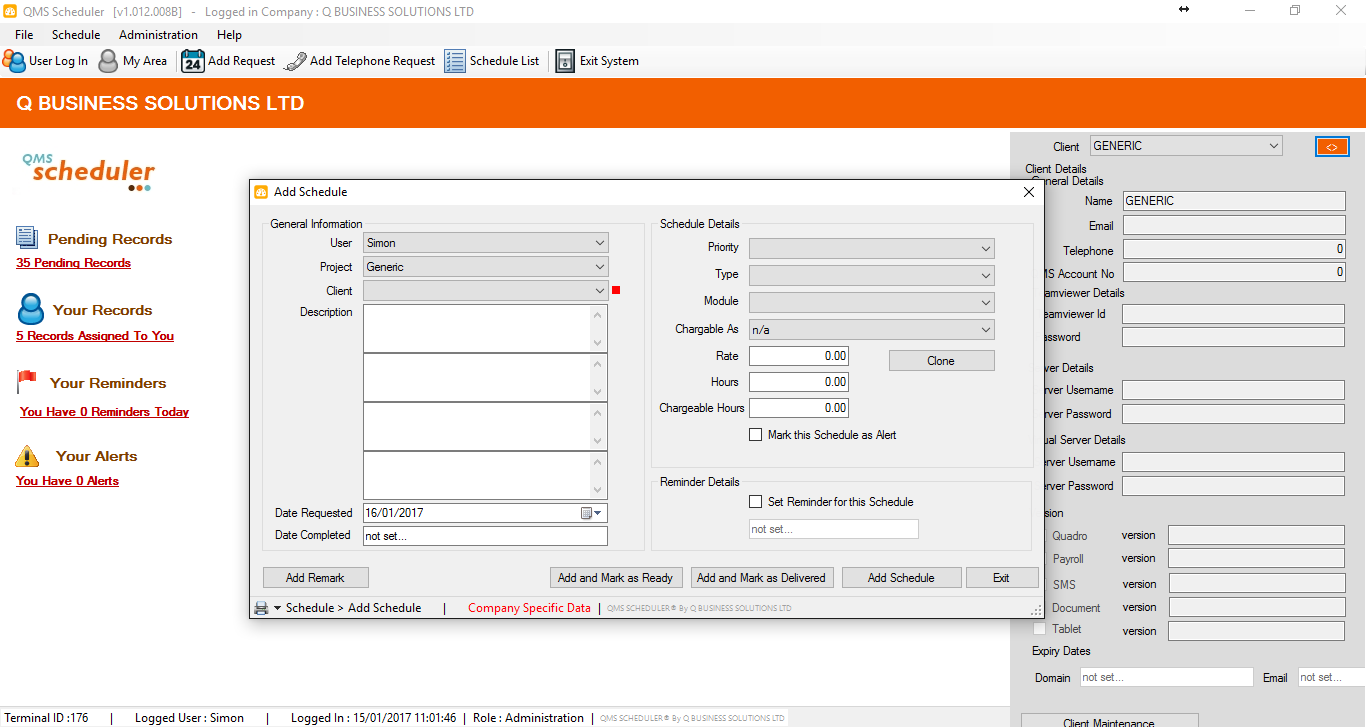The height and width of the screenshot is (727, 1366).
Task: Open the Project dropdown showing Generic
Action: [486, 267]
